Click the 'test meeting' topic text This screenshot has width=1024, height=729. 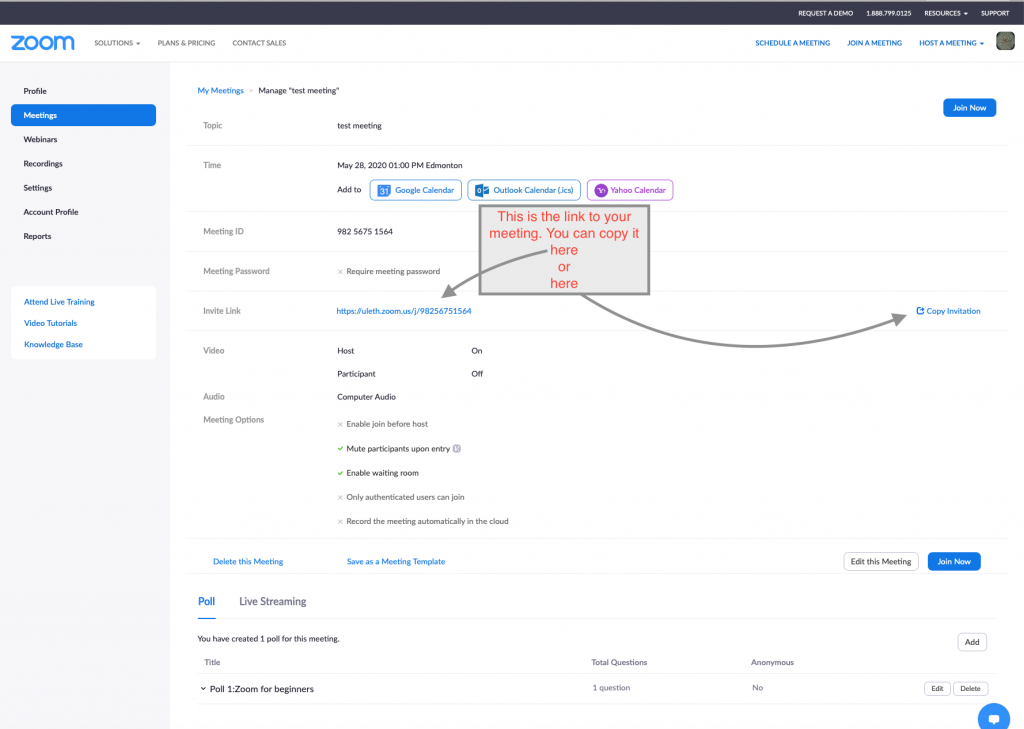click(x=359, y=125)
